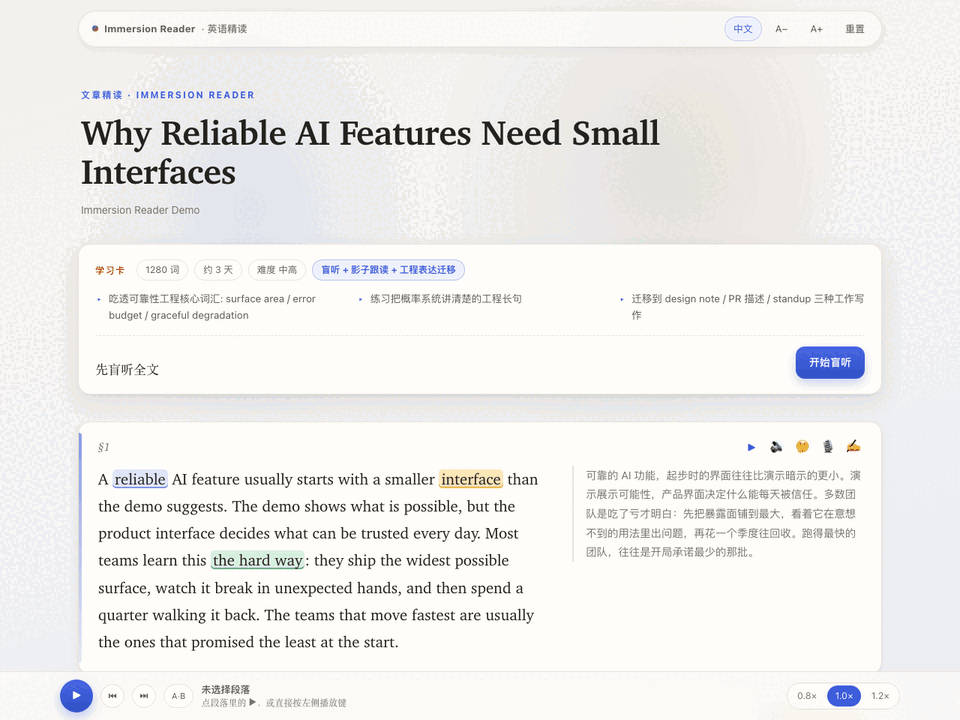Click the "练习把概率系统讲清楚的工程长句" bullet
Viewport: 960px width, 720px height.
tap(446, 299)
